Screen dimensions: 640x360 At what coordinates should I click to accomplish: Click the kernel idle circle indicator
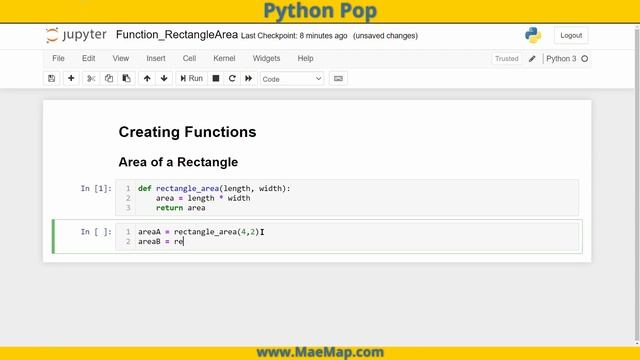coord(584,59)
